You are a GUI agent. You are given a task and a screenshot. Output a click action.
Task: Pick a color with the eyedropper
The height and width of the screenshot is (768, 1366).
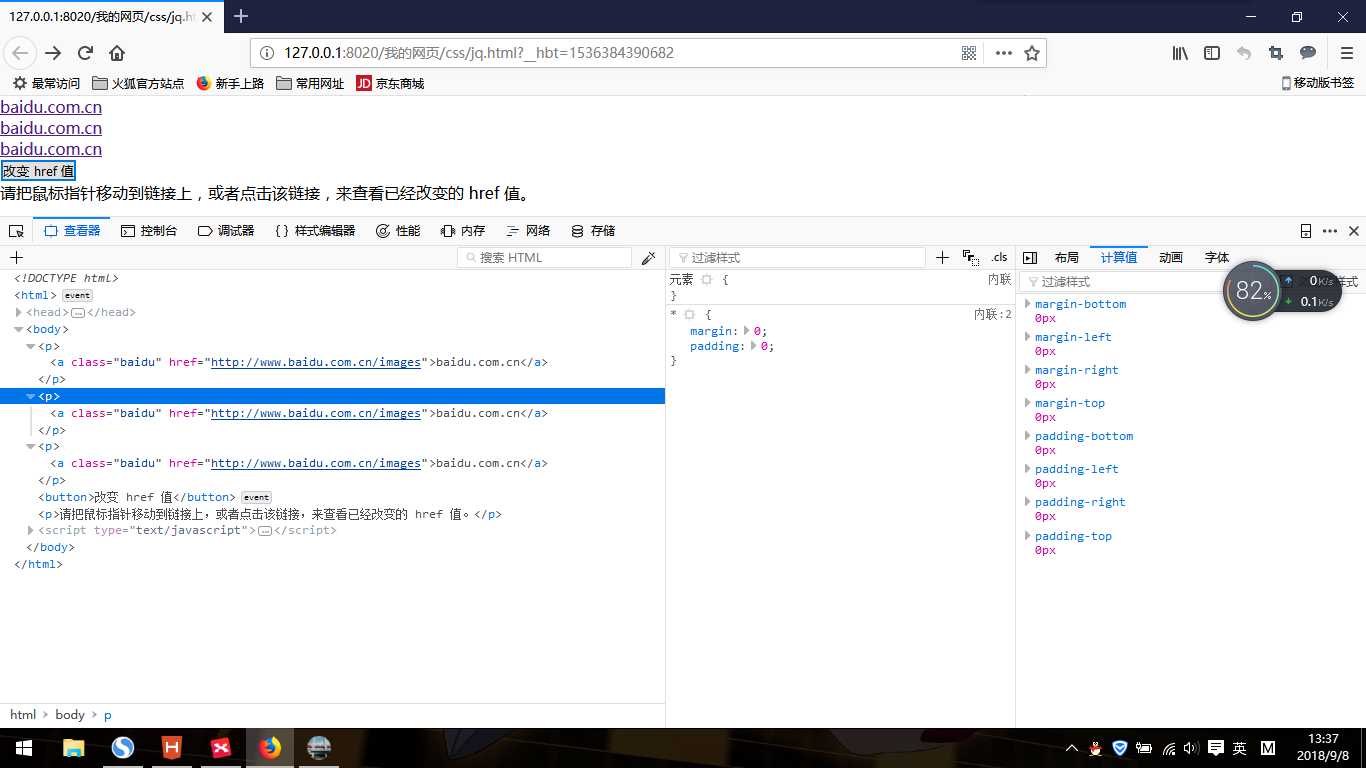648,258
